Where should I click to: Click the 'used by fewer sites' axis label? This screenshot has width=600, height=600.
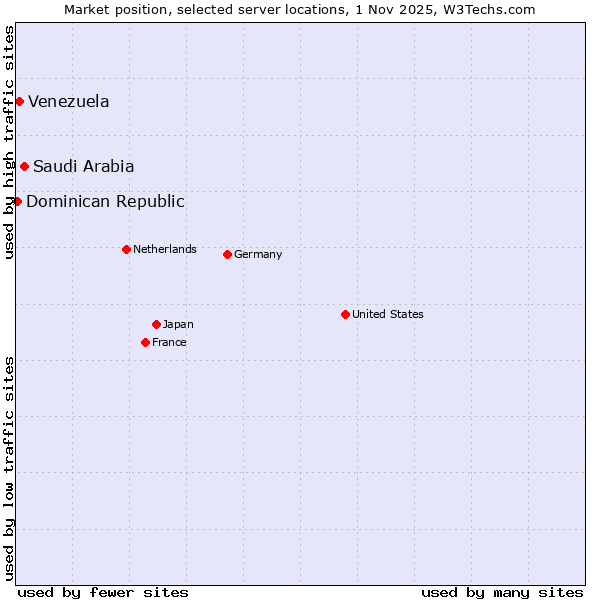103,592
